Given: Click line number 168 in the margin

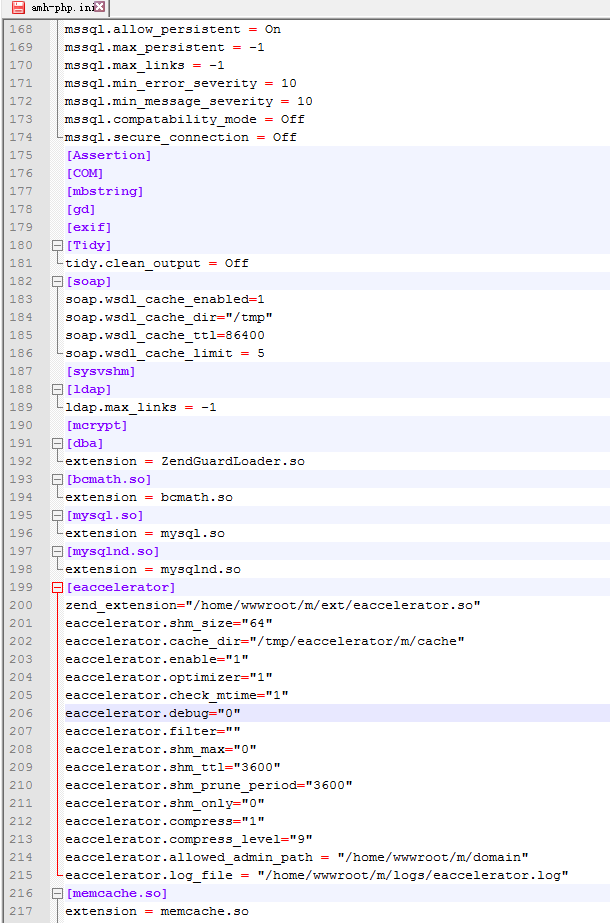Looking at the screenshot, I should pos(21,29).
